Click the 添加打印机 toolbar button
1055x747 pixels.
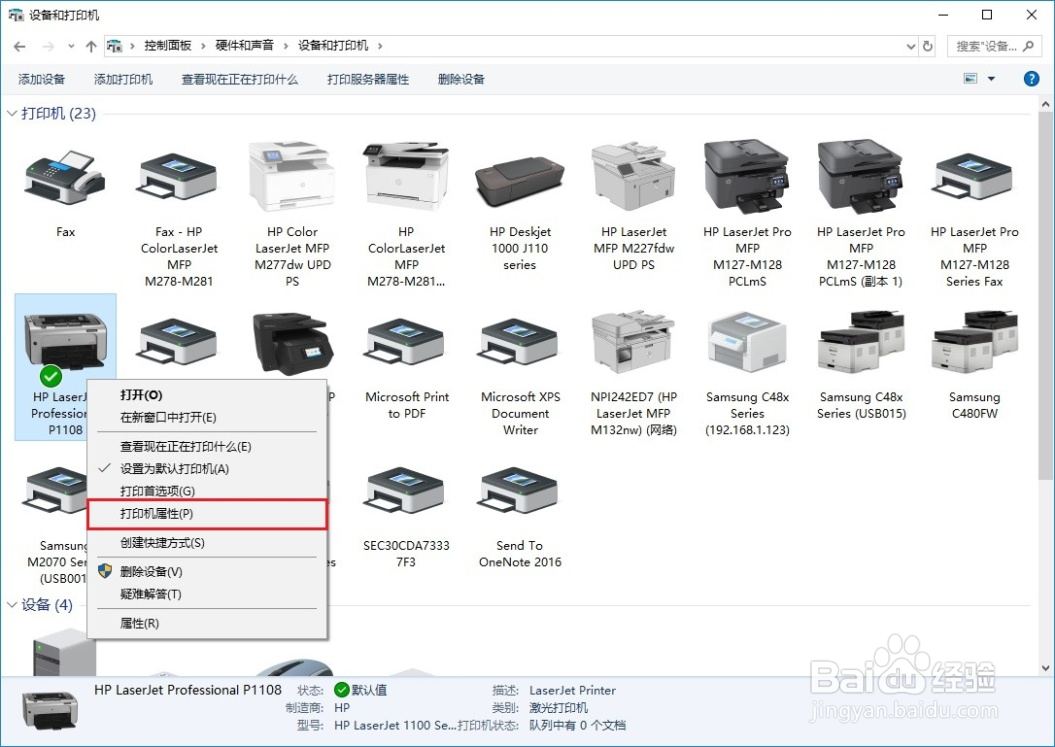coord(122,78)
